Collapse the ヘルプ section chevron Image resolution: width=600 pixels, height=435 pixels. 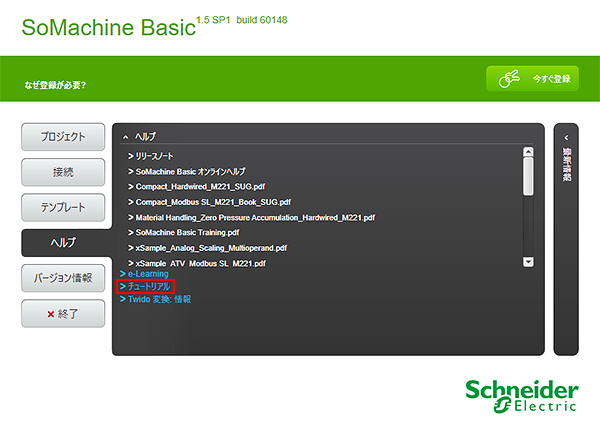point(126,137)
